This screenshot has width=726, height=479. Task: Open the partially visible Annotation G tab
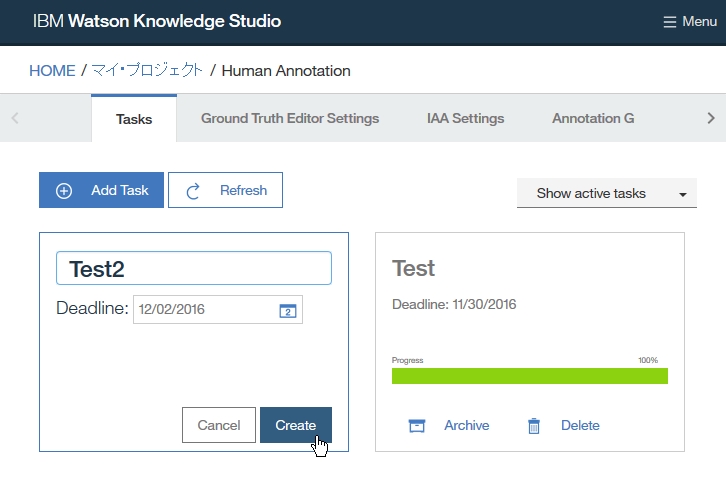pyautogui.click(x=593, y=119)
